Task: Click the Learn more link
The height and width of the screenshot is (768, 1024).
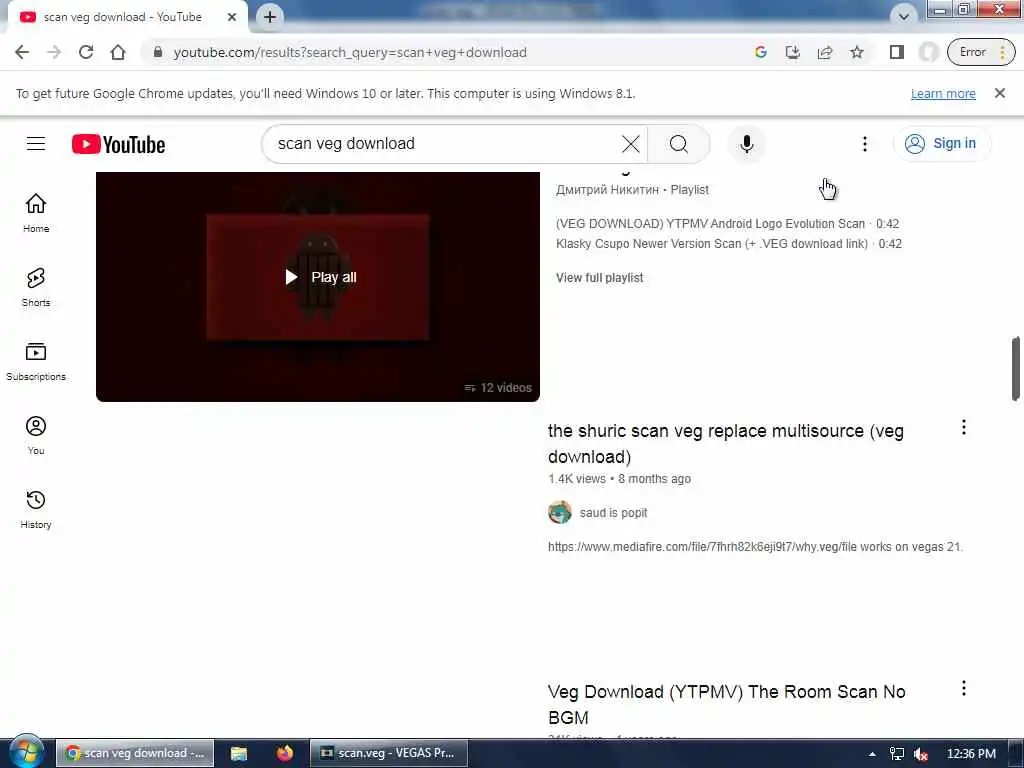Action: click(x=943, y=93)
